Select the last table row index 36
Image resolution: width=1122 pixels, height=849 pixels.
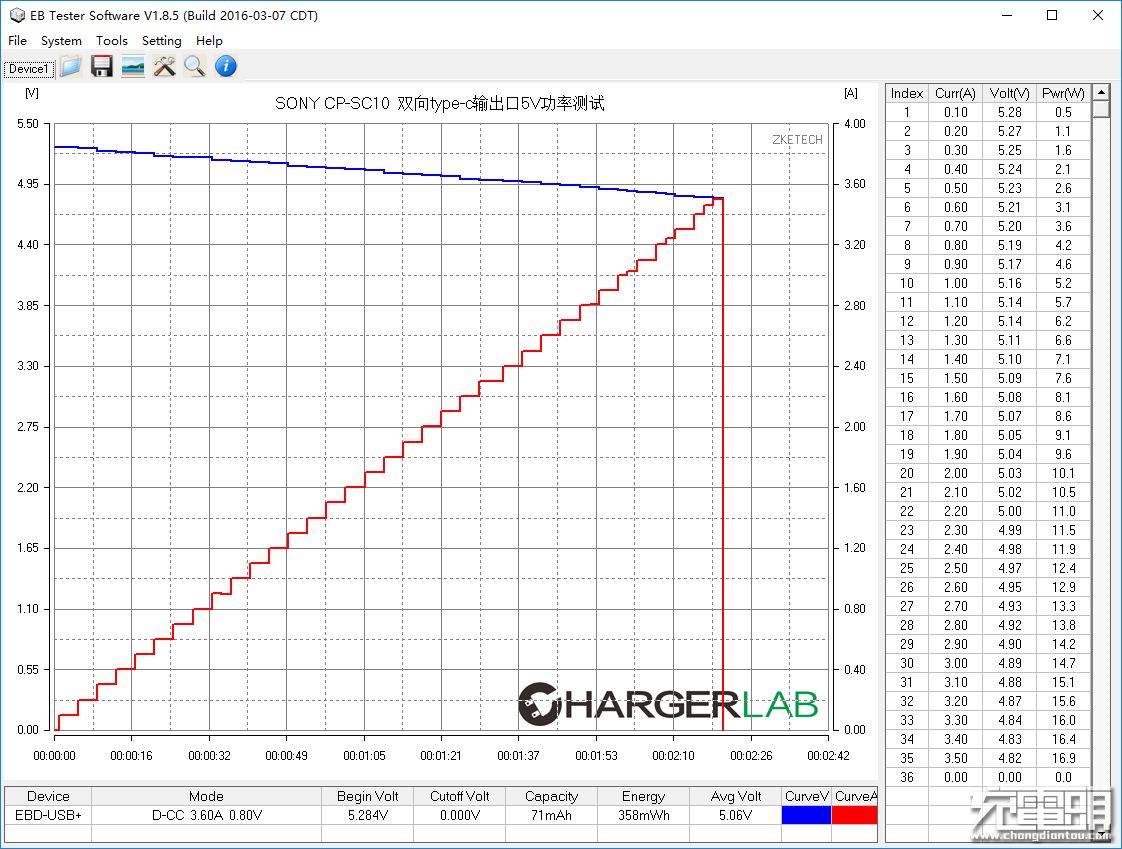coord(988,777)
